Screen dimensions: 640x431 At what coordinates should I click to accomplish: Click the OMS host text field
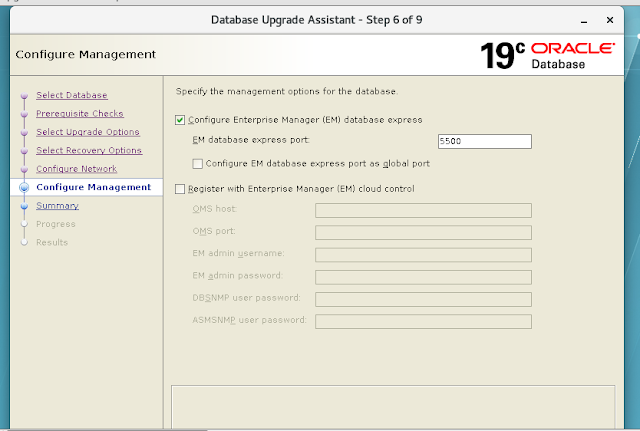(x=423, y=211)
